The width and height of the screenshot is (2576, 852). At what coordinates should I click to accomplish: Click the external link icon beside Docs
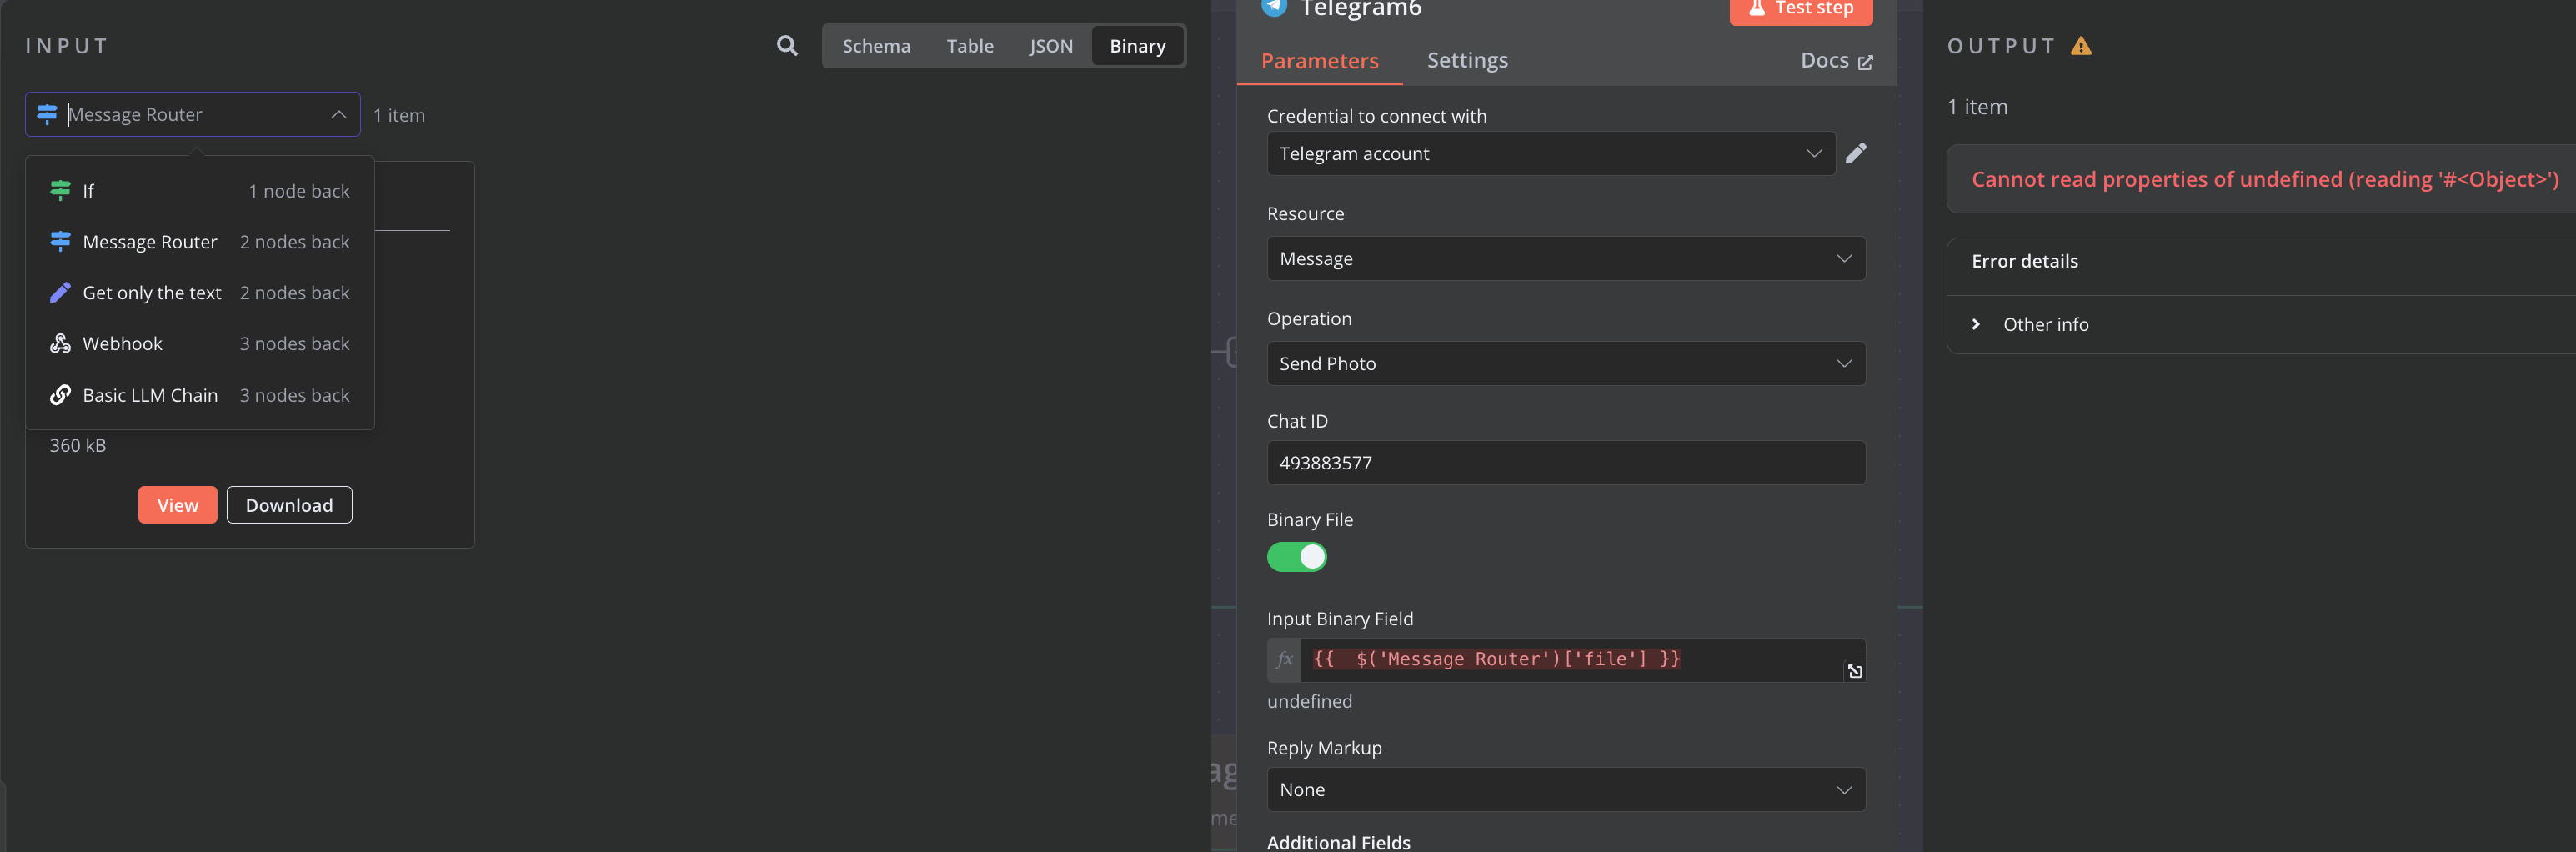click(x=1865, y=62)
